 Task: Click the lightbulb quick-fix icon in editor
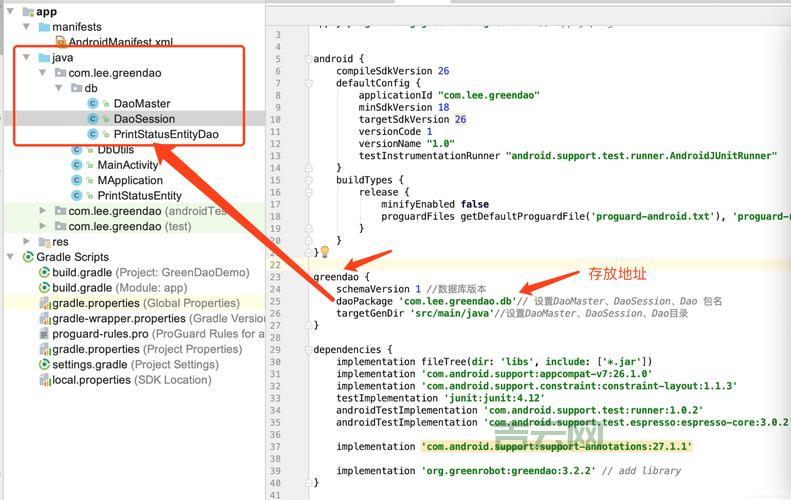324,252
